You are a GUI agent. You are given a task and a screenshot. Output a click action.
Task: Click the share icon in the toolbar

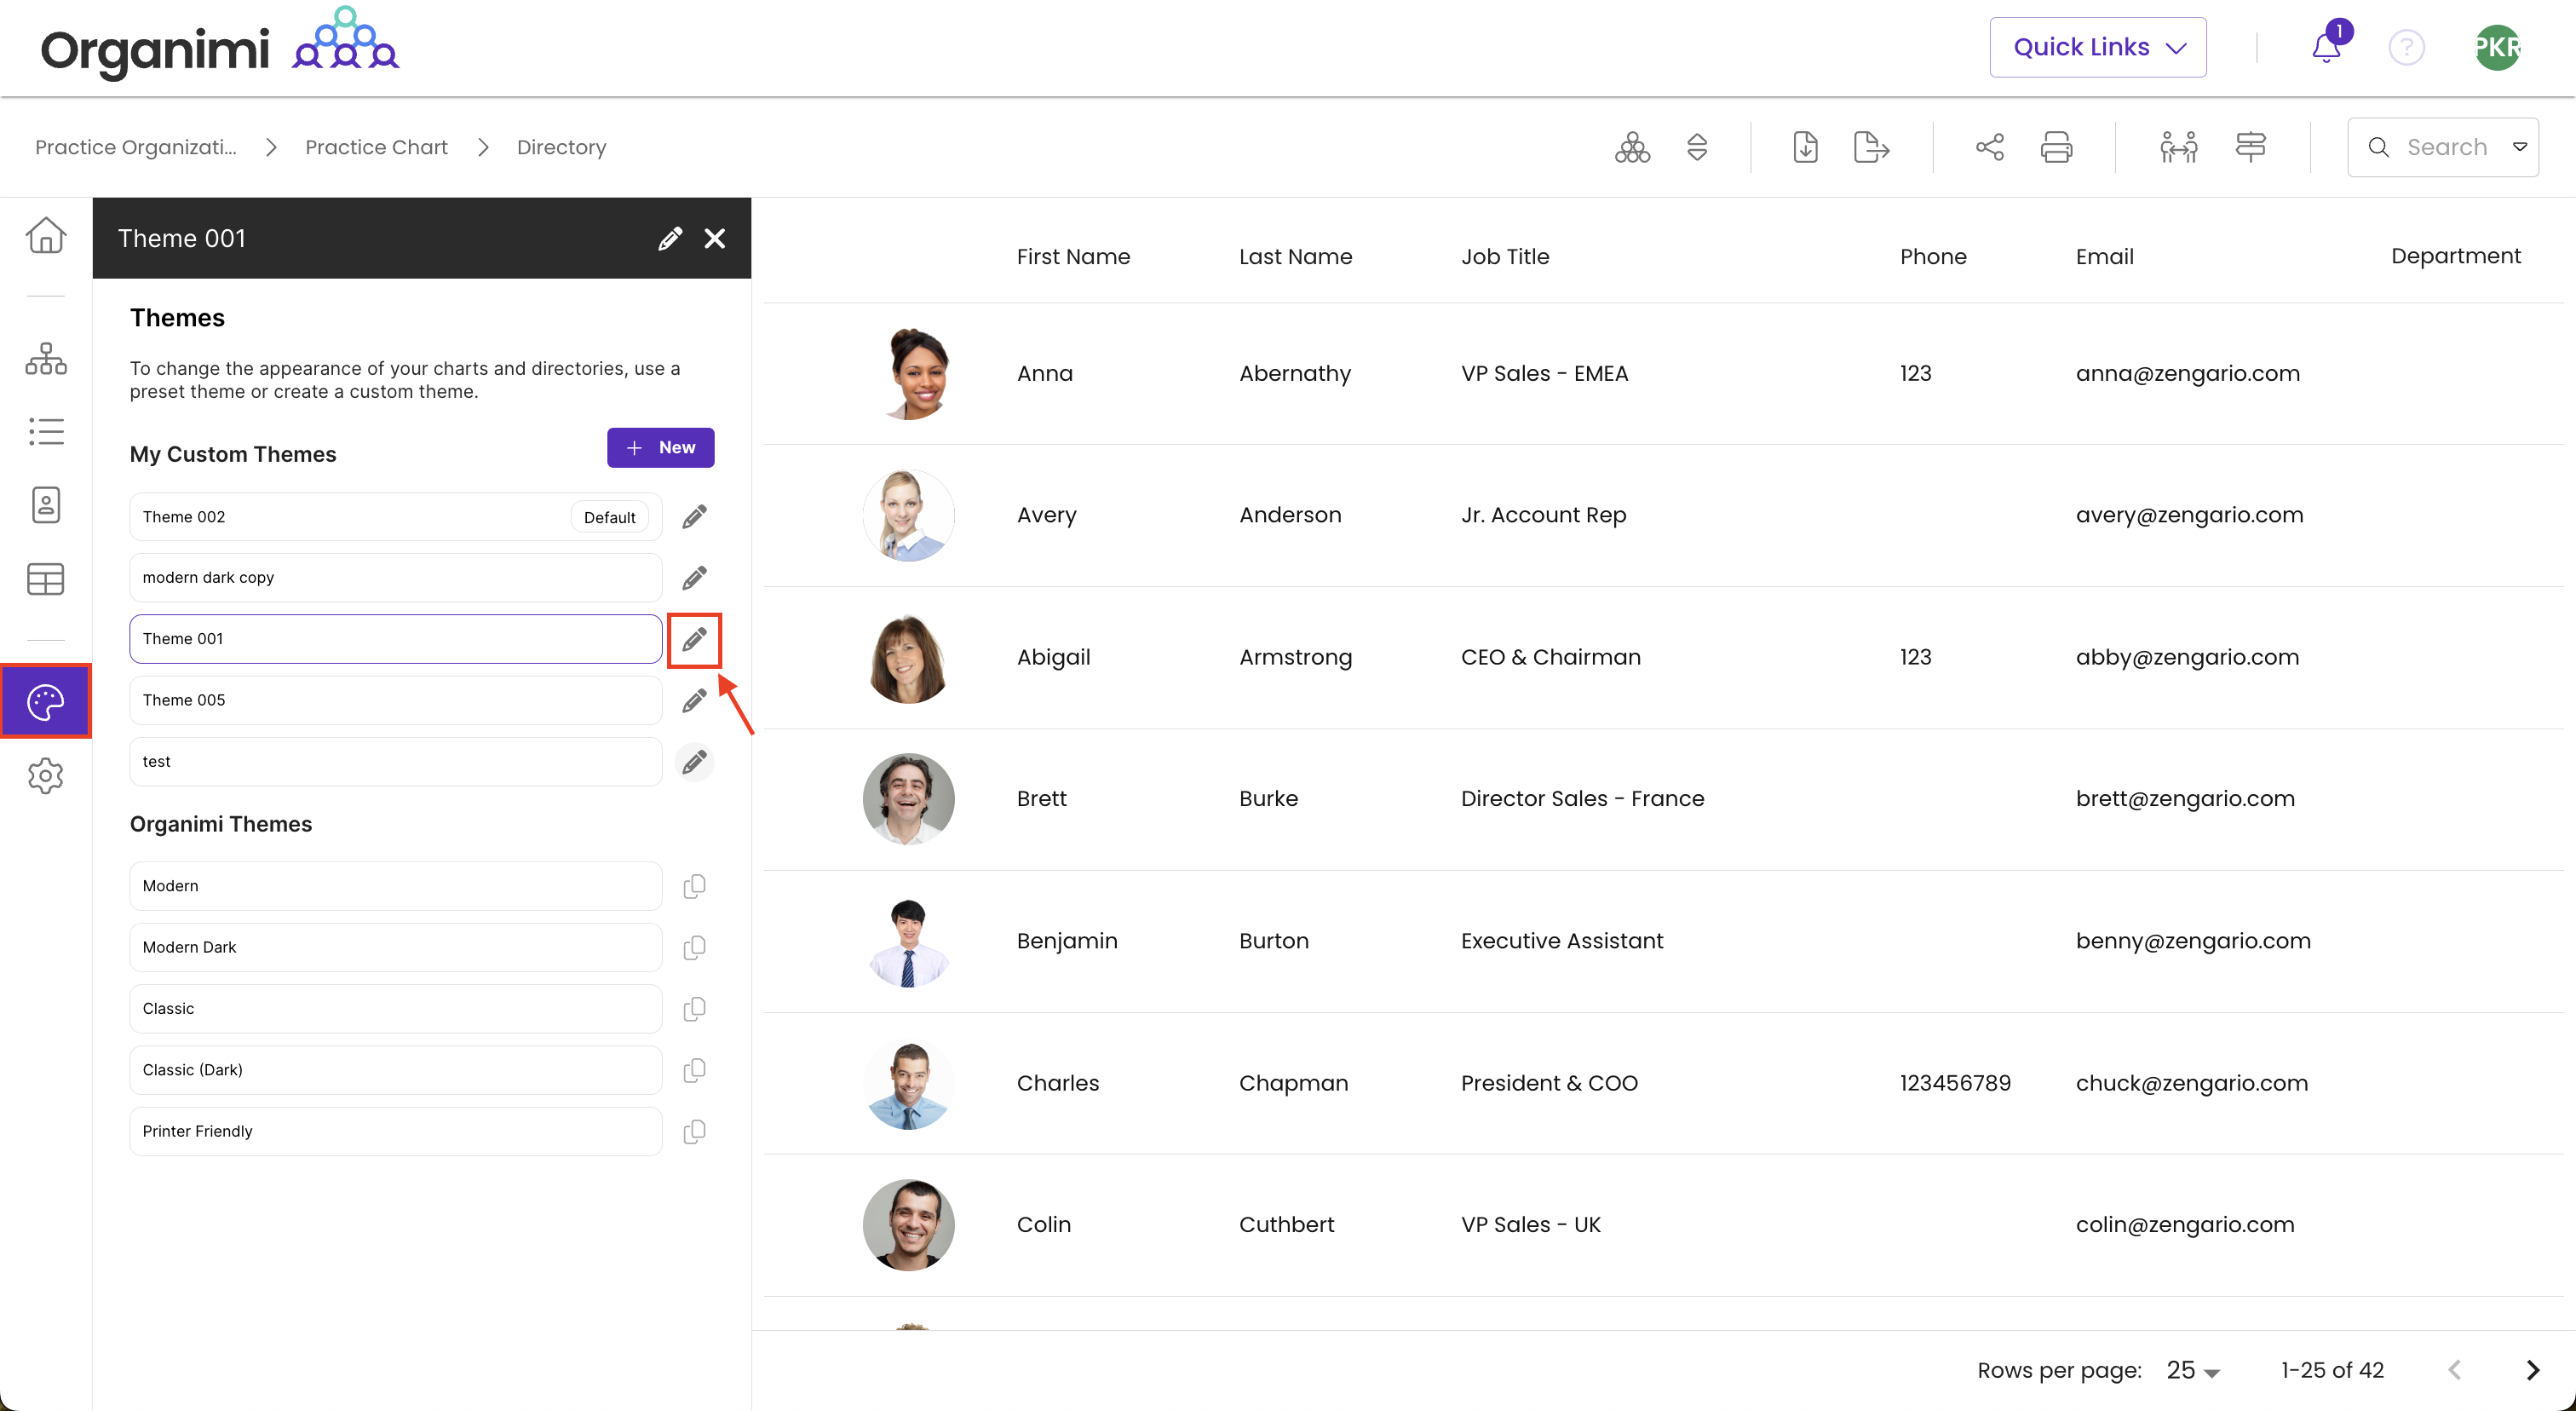1990,147
